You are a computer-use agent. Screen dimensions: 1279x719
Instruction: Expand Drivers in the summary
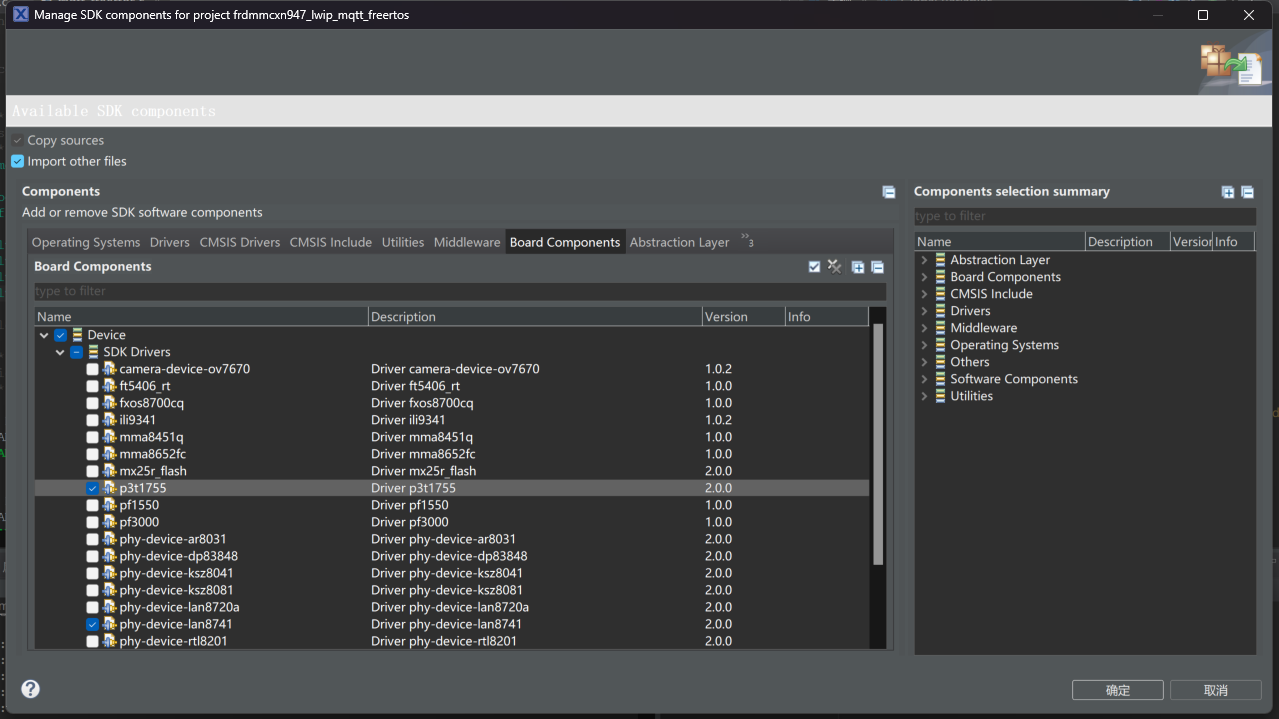point(924,311)
